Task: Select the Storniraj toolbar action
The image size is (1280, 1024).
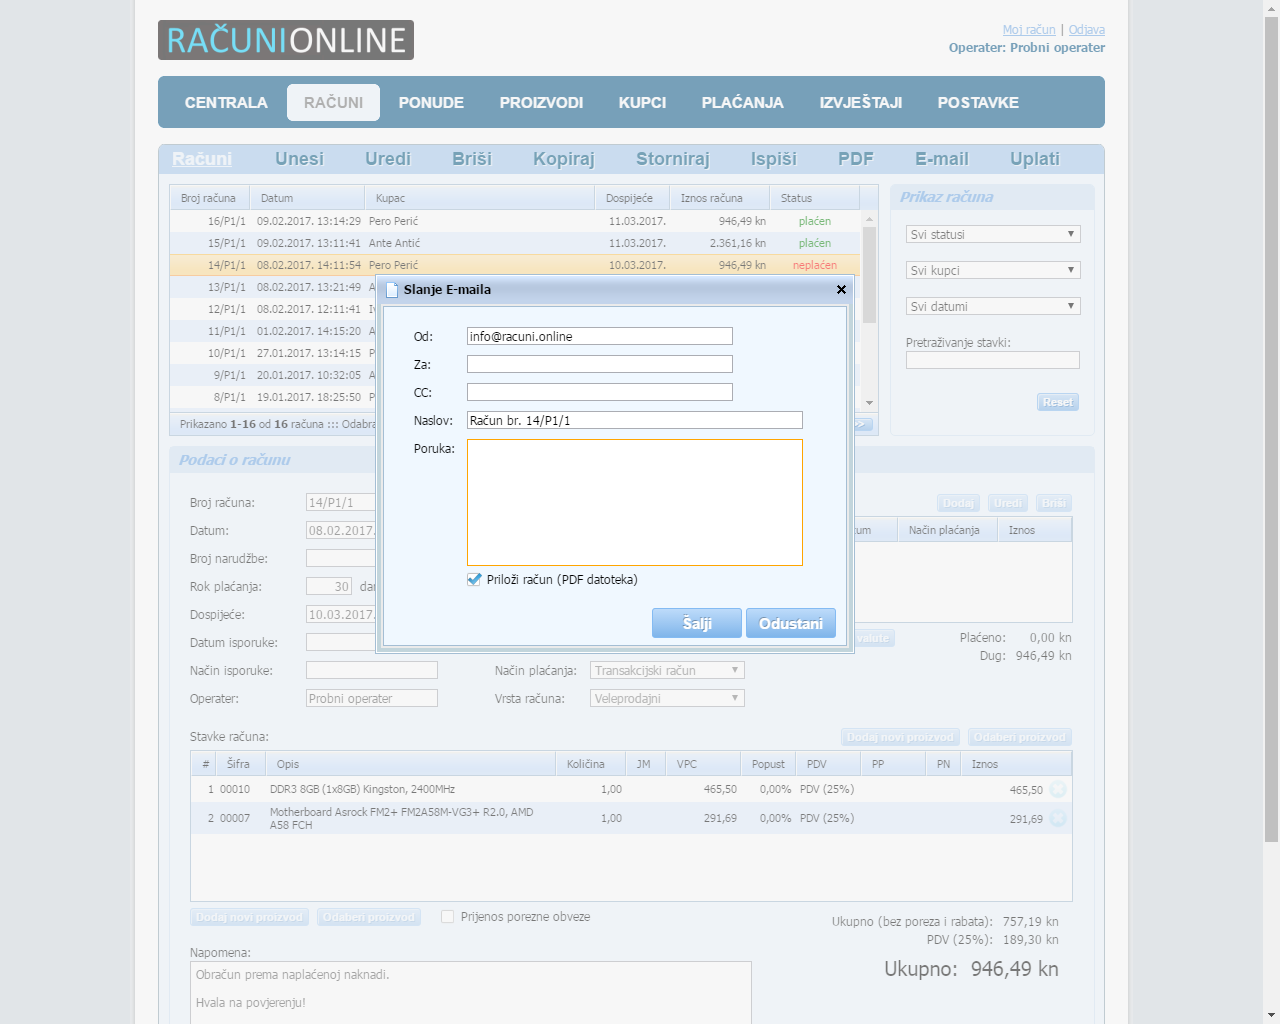Action: (x=672, y=159)
